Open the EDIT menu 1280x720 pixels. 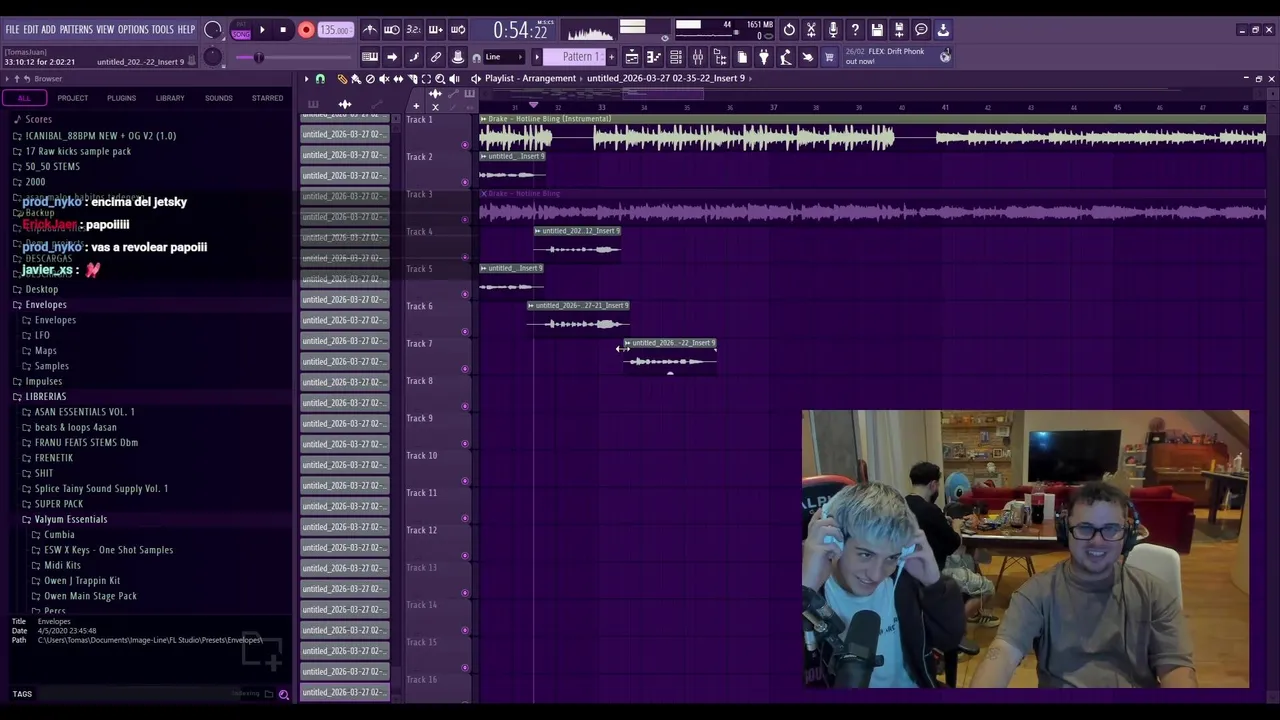(31, 30)
